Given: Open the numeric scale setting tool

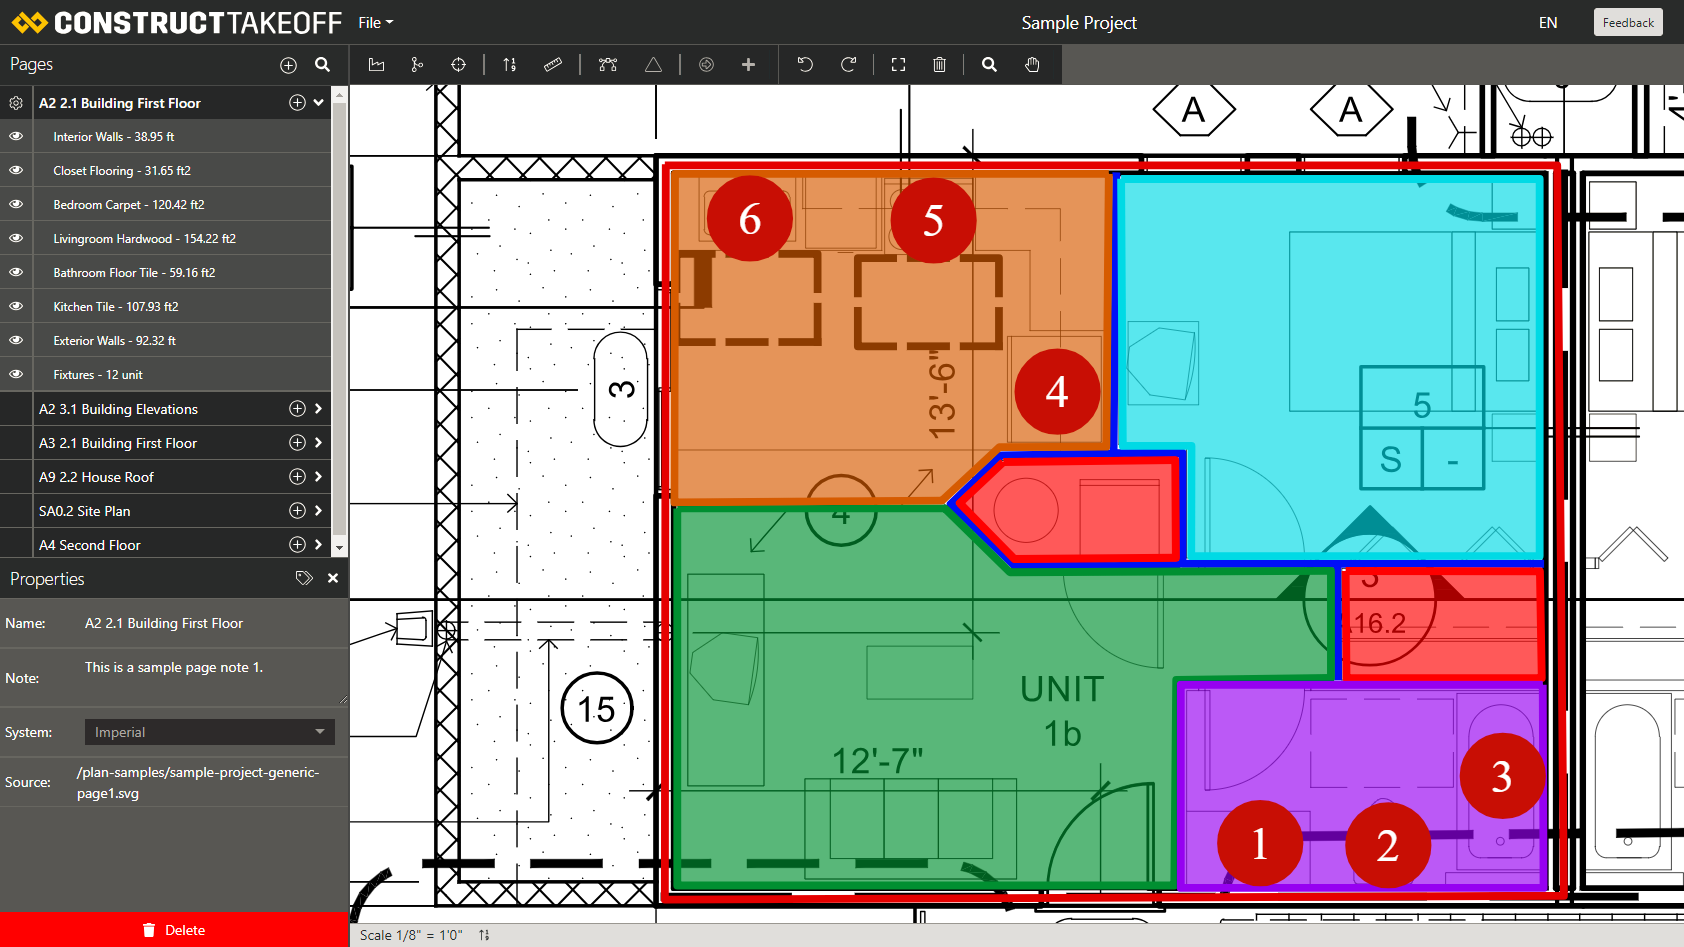Looking at the screenshot, I should point(510,65).
